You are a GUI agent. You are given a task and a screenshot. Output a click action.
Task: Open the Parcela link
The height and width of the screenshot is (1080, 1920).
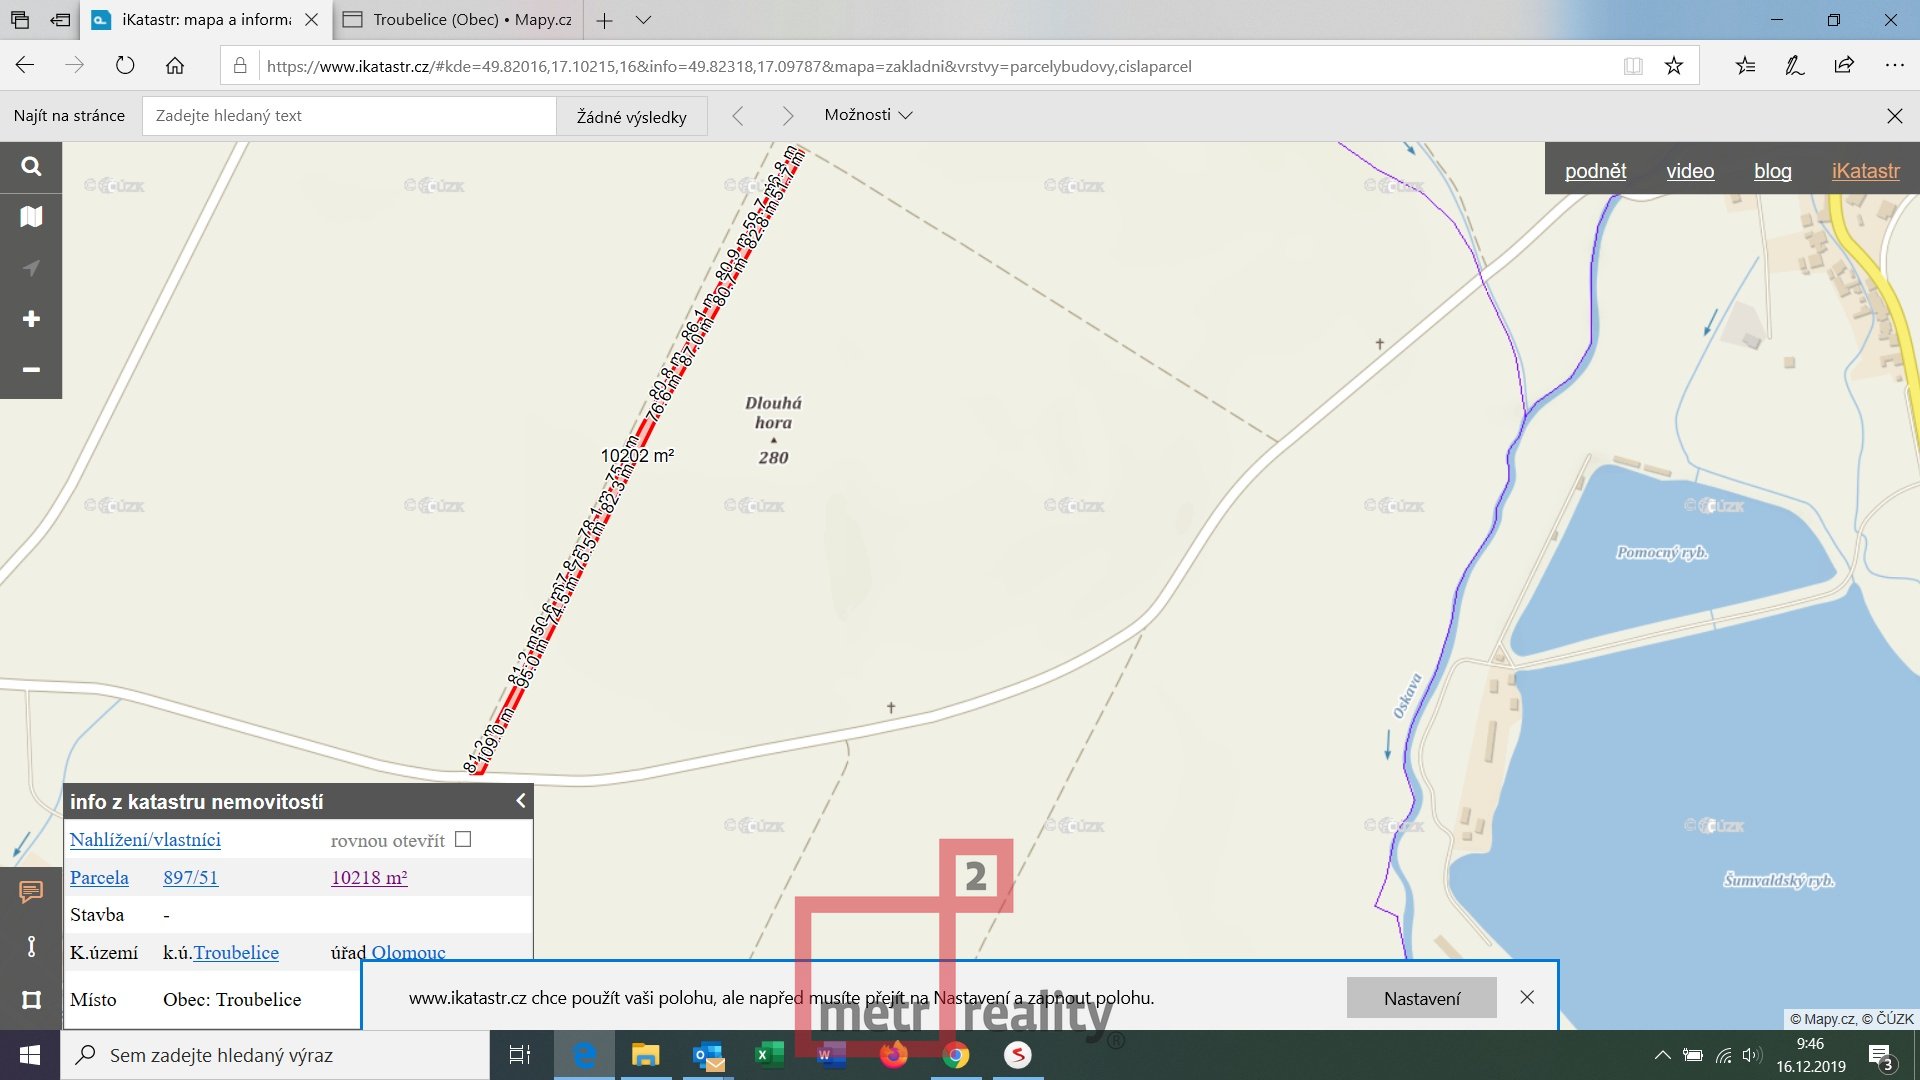coord(99,878)
